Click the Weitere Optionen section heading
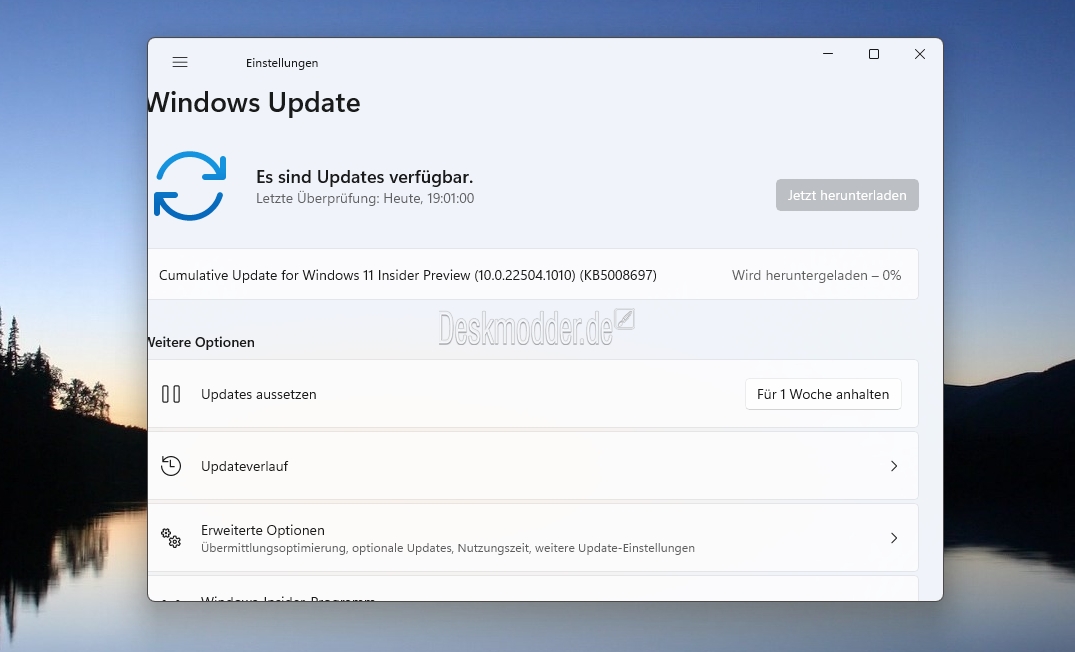 point(201,342)
